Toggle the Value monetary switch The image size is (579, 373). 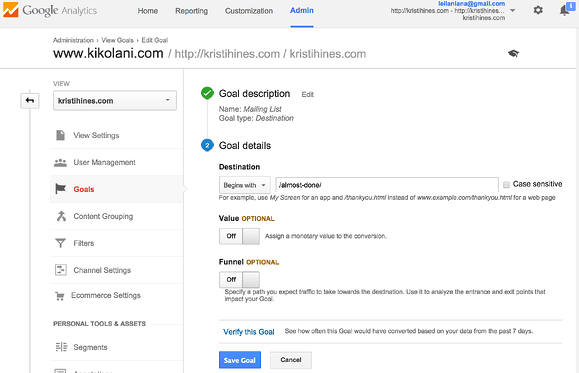[x=239, y=236]
